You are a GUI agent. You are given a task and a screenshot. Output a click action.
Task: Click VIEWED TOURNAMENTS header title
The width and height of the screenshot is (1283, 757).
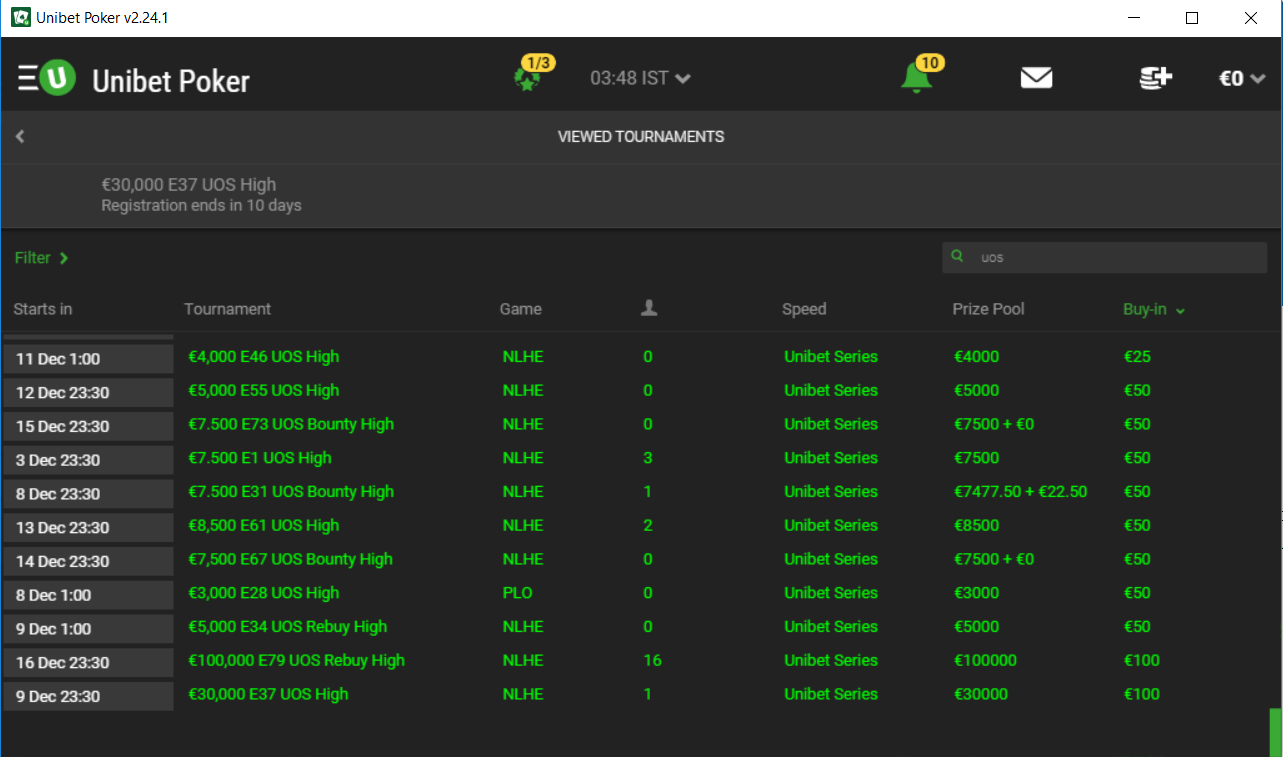coord(641,137)
